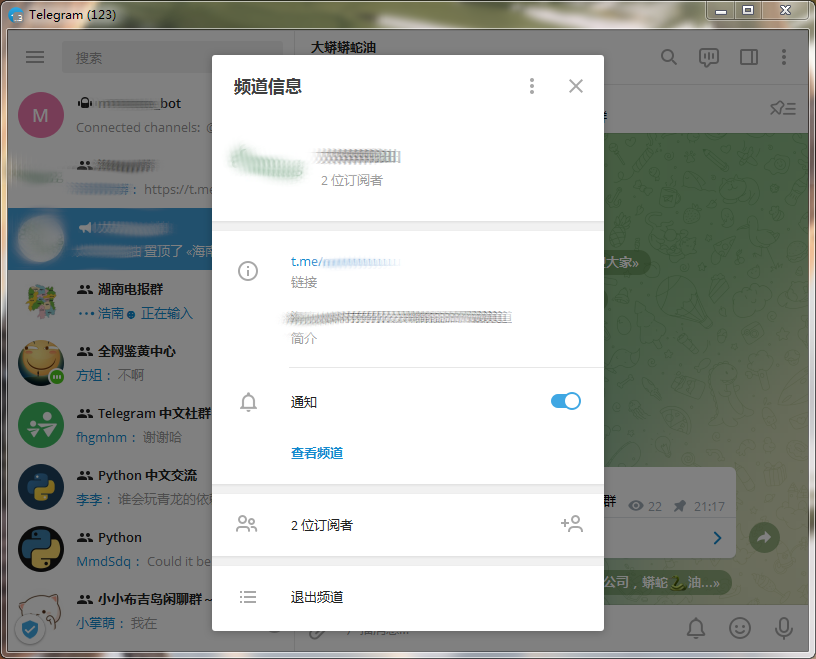Click the blue shield badge icon
The width and height of the screenshot is (816, 659).
pyautogui.click(x=30, y=630)
